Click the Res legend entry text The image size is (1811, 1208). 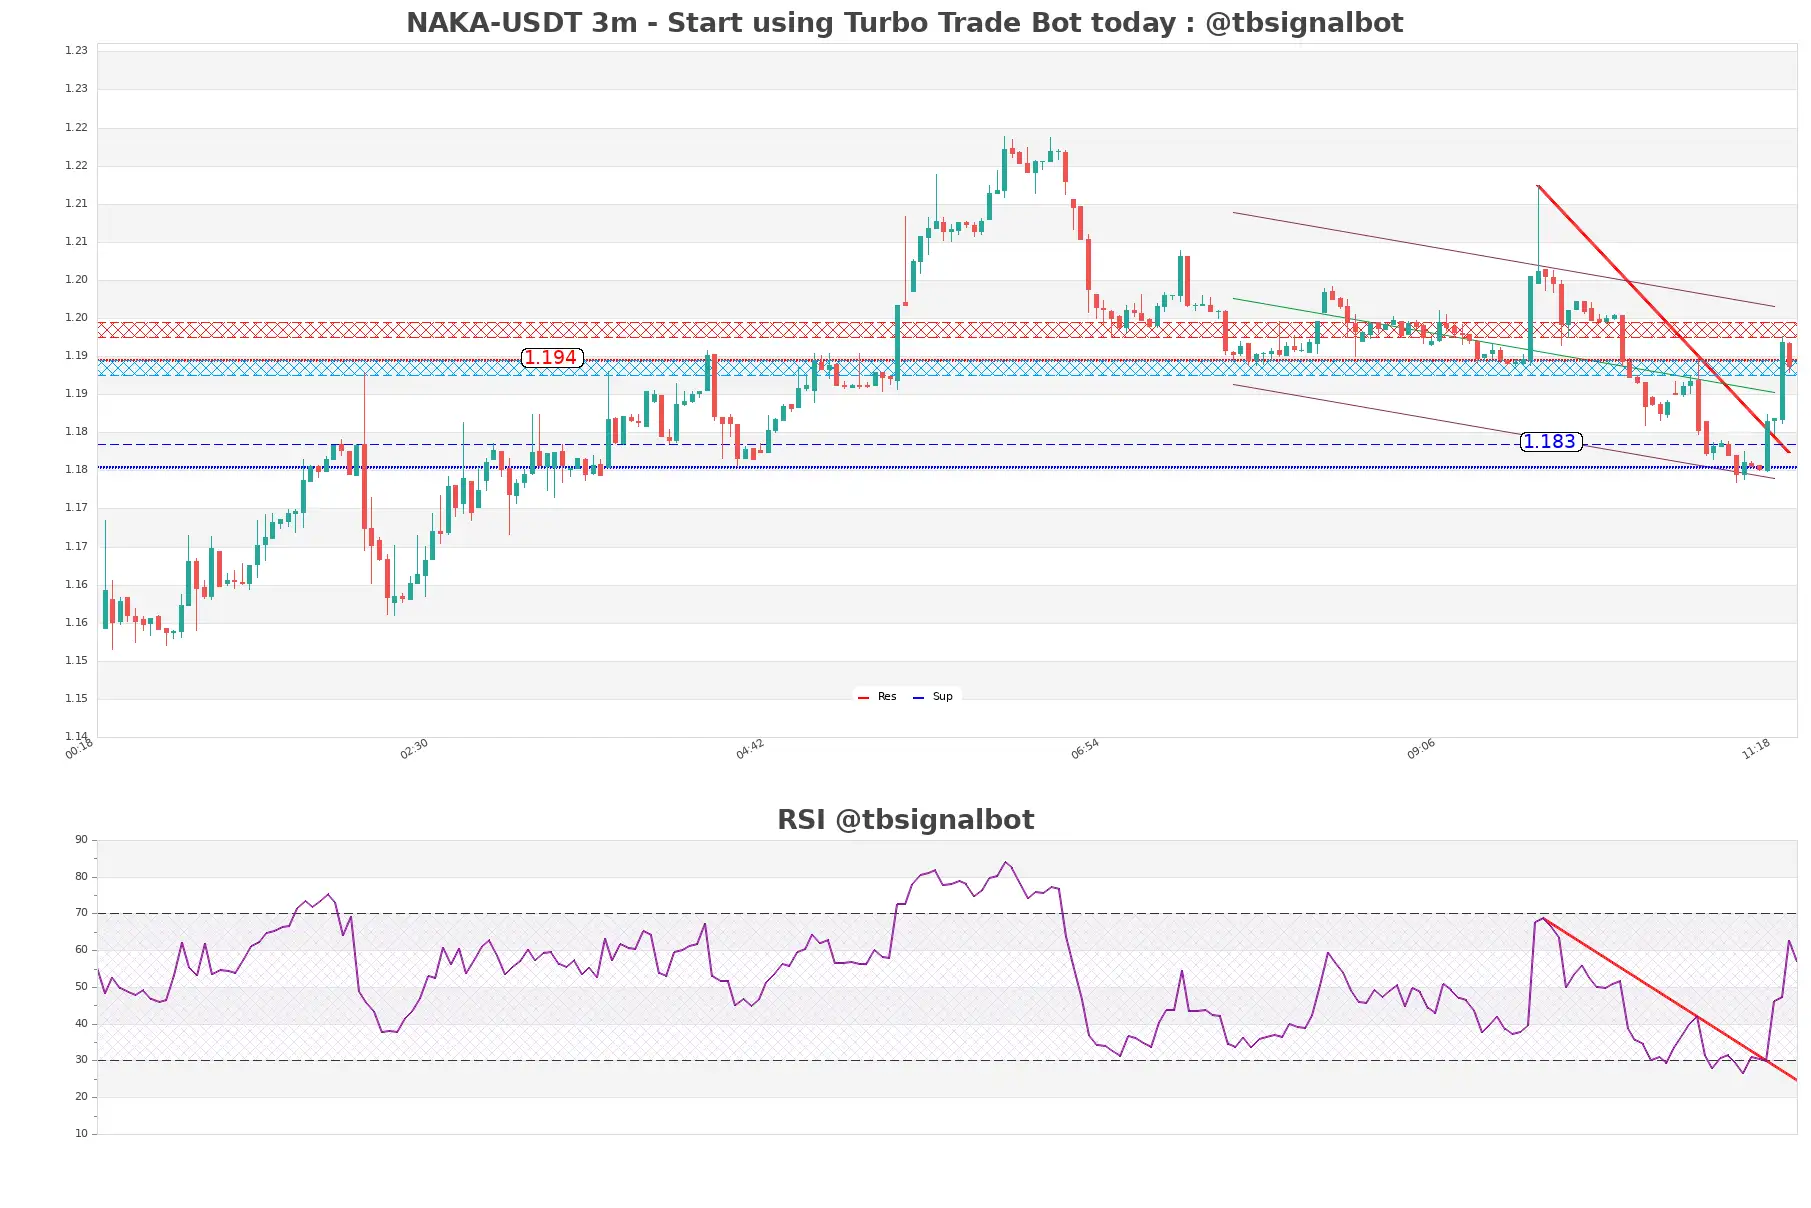coord(887,697)
